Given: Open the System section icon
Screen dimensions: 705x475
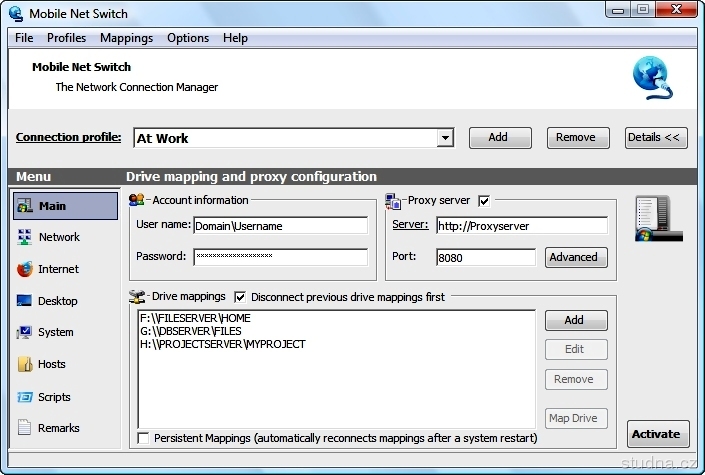Looking at the screenshot, I should click(24, 332).
